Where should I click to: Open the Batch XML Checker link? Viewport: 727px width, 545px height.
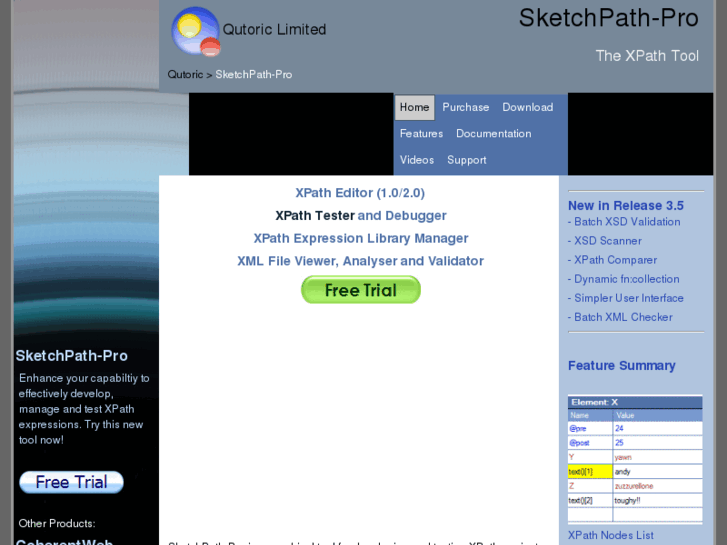coord(623,317)
